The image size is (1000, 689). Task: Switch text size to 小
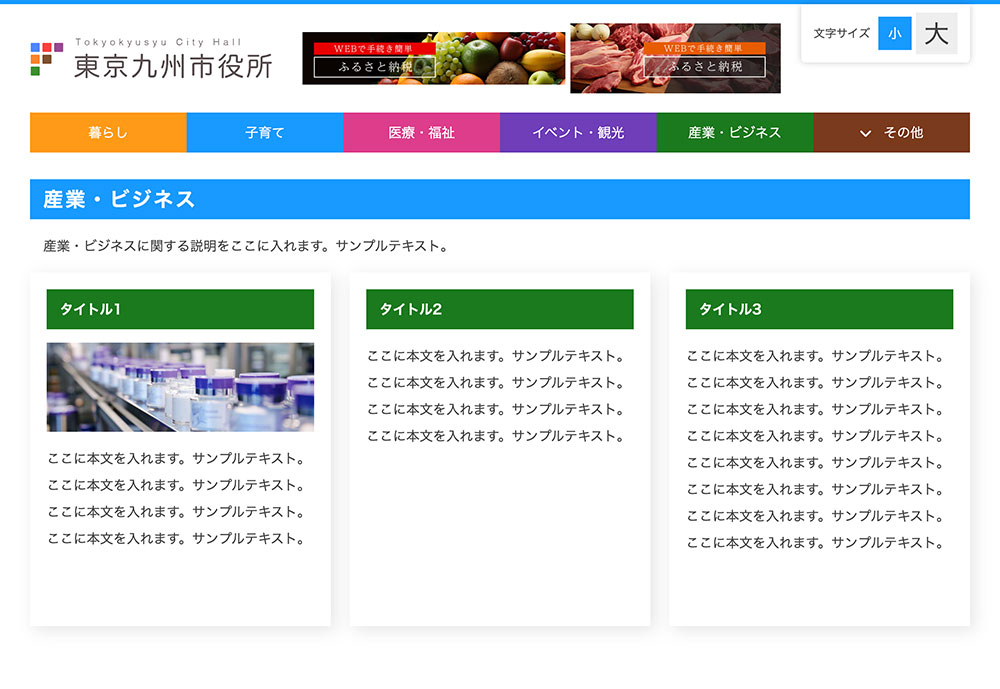(894, 33)
